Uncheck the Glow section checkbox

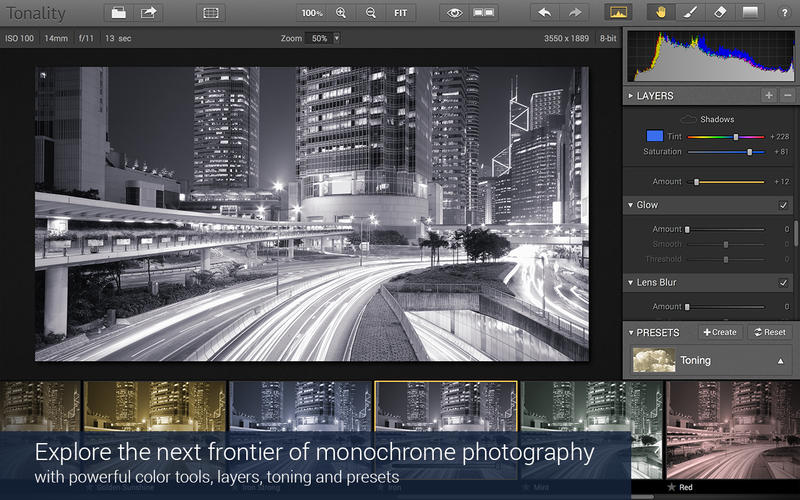[783, 205]
